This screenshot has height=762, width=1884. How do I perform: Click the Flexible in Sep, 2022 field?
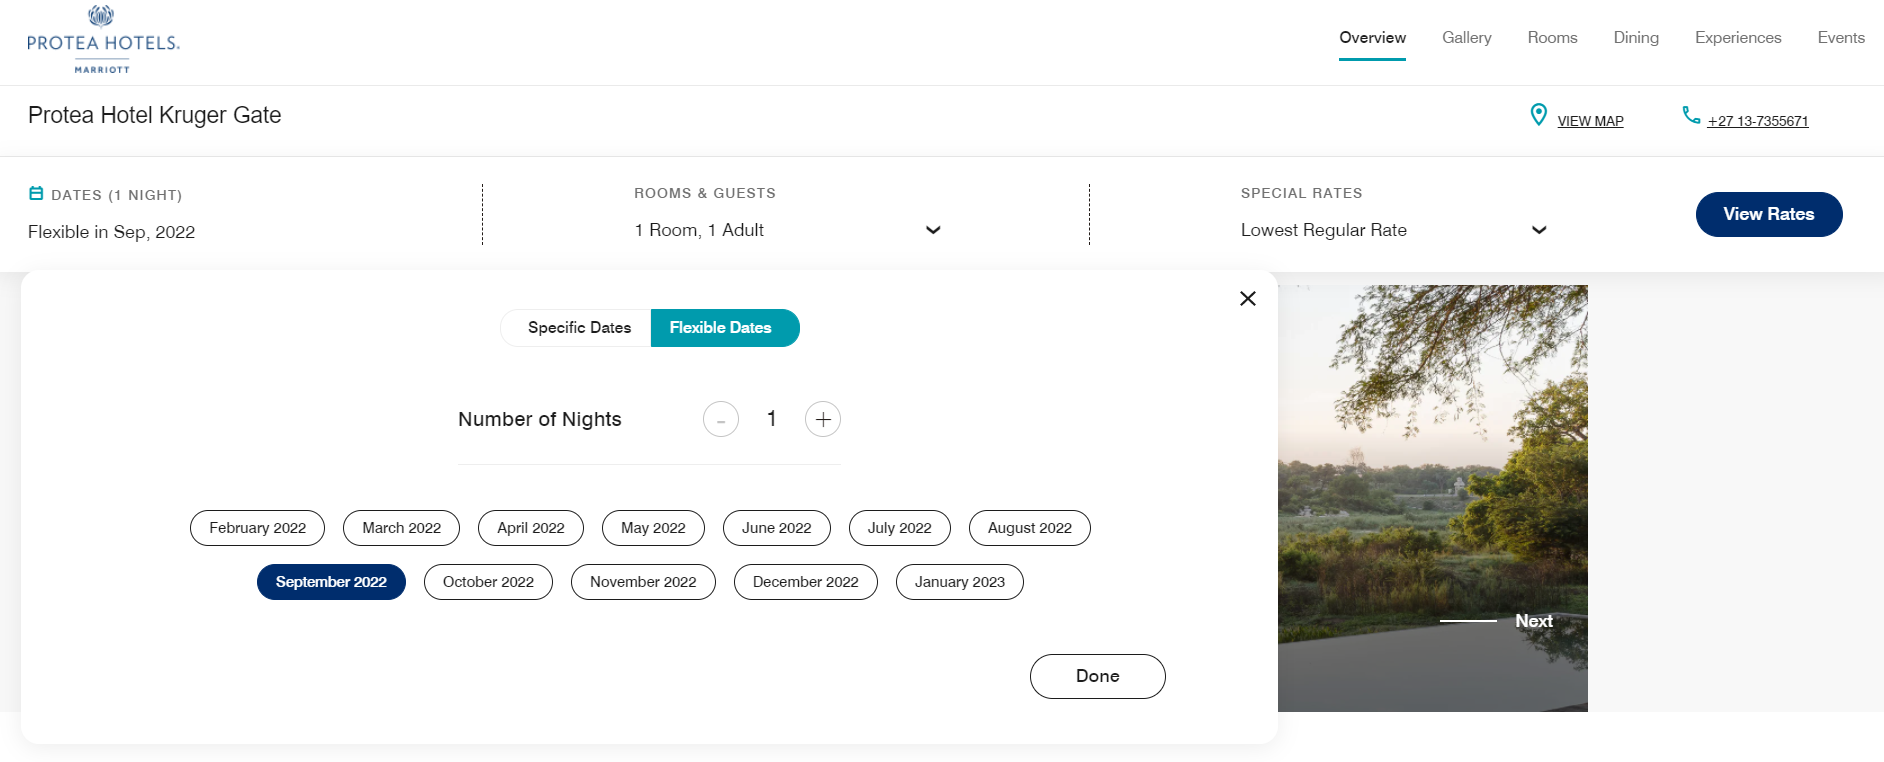[111, 232]
